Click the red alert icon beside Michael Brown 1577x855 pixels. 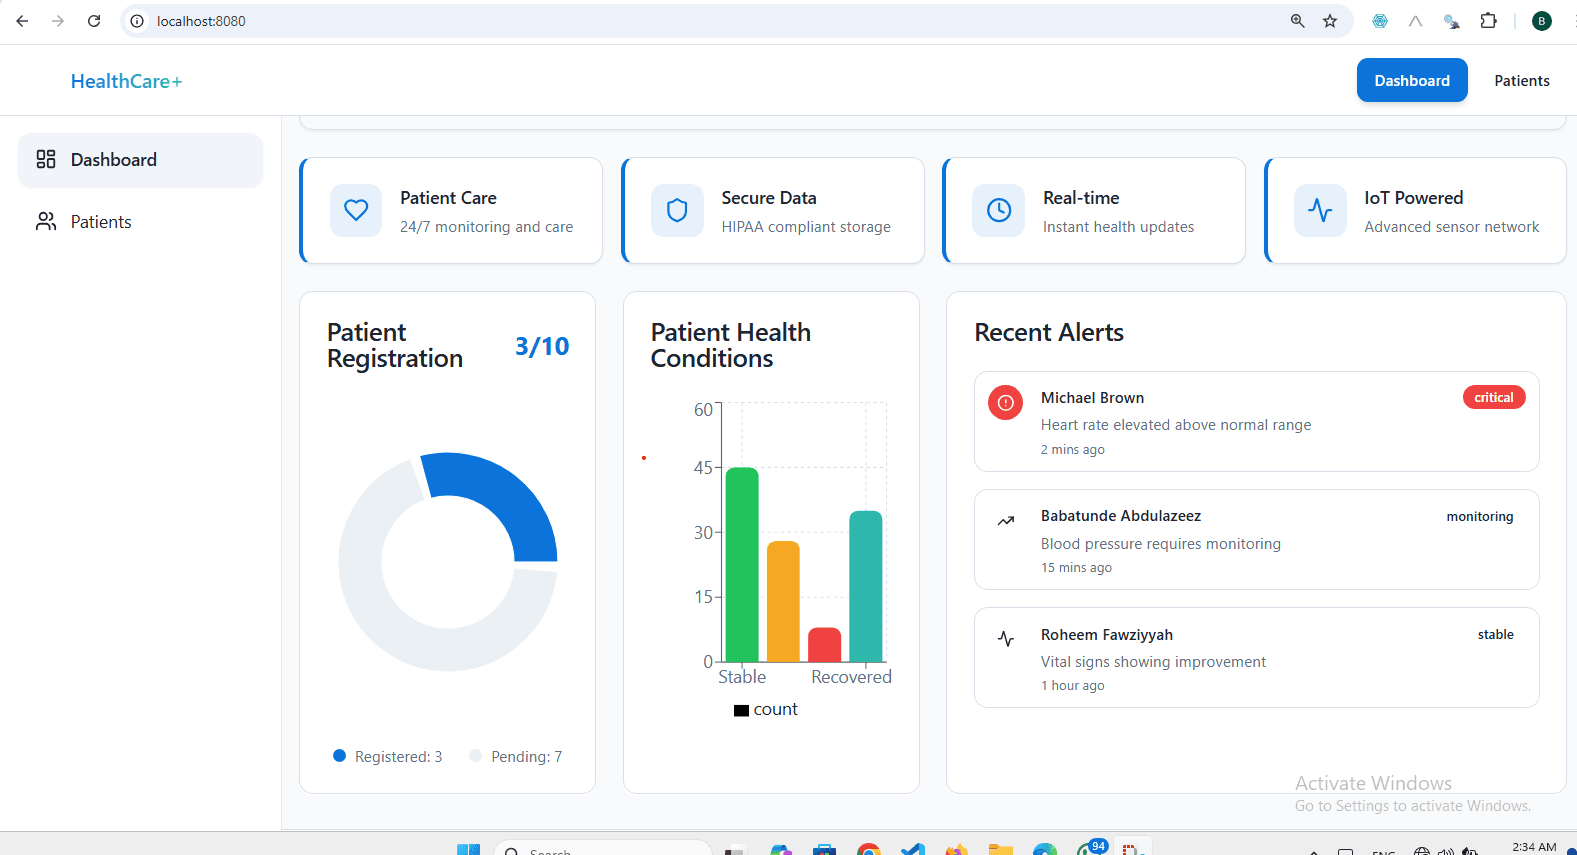pos(1005,403)
